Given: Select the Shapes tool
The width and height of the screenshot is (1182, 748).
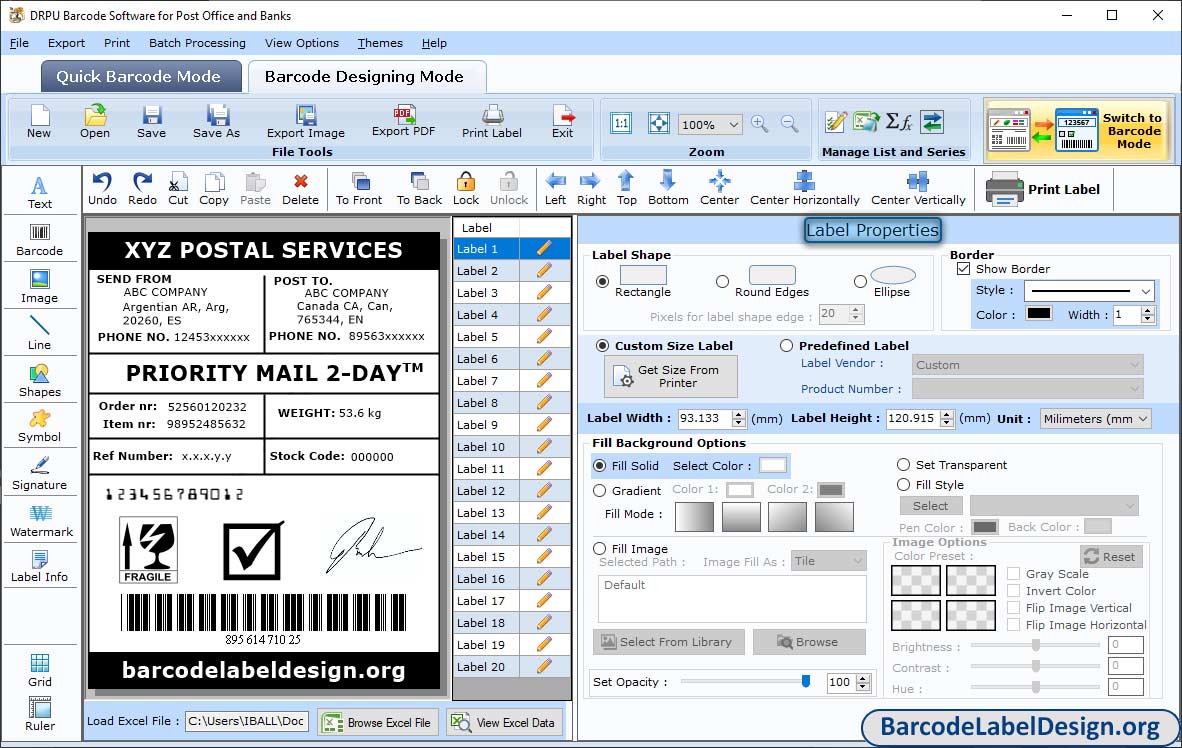Looking at the screenshot, I should point(40,381).
